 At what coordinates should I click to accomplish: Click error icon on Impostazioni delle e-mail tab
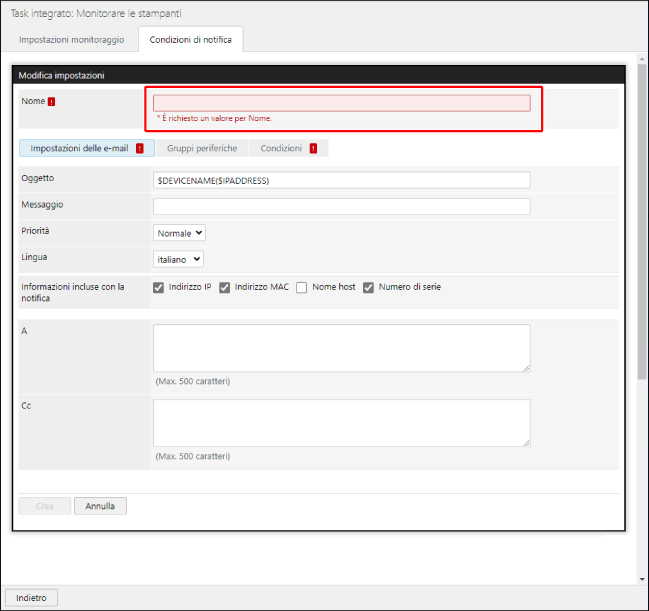[139, 148]
